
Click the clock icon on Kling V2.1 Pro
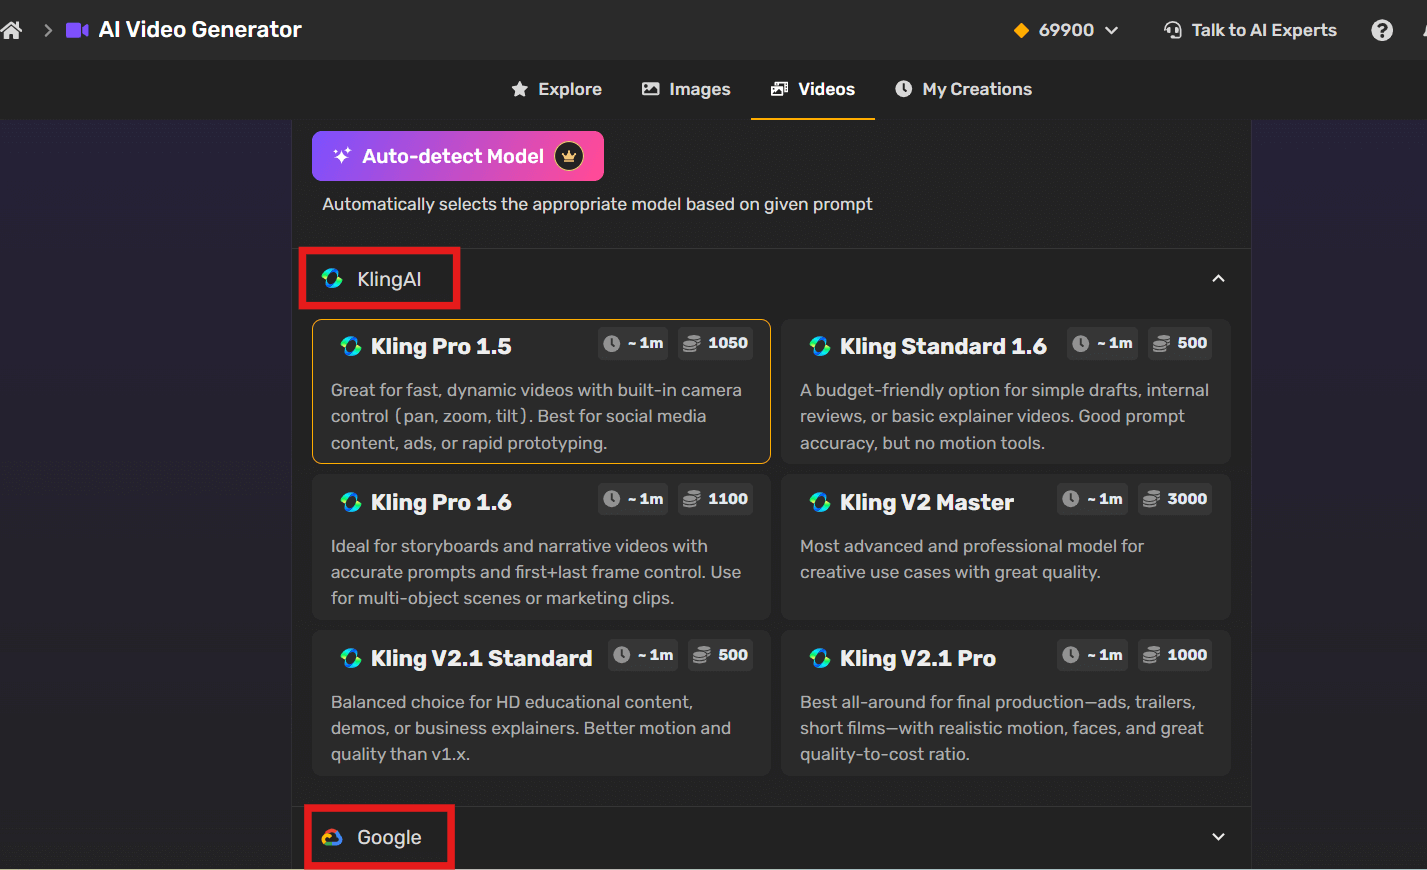click(x=1070, y=655)
